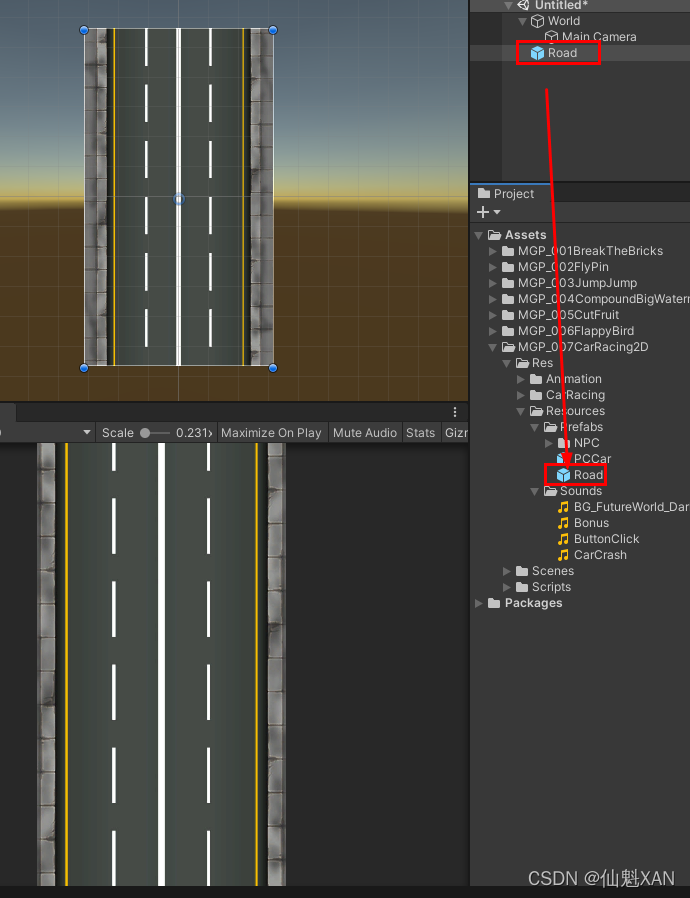This screenshot has height=898, width=690.
Task: Click the World GameObject cube icon
Action: [537, 21]
